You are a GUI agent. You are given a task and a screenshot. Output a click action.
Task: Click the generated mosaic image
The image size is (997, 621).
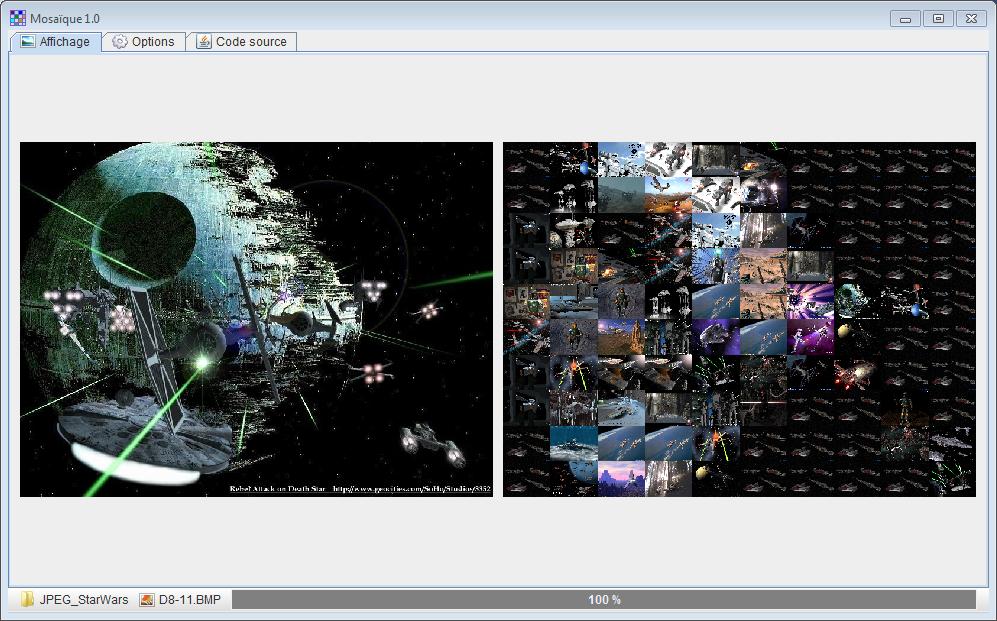(x=739, y=319)
